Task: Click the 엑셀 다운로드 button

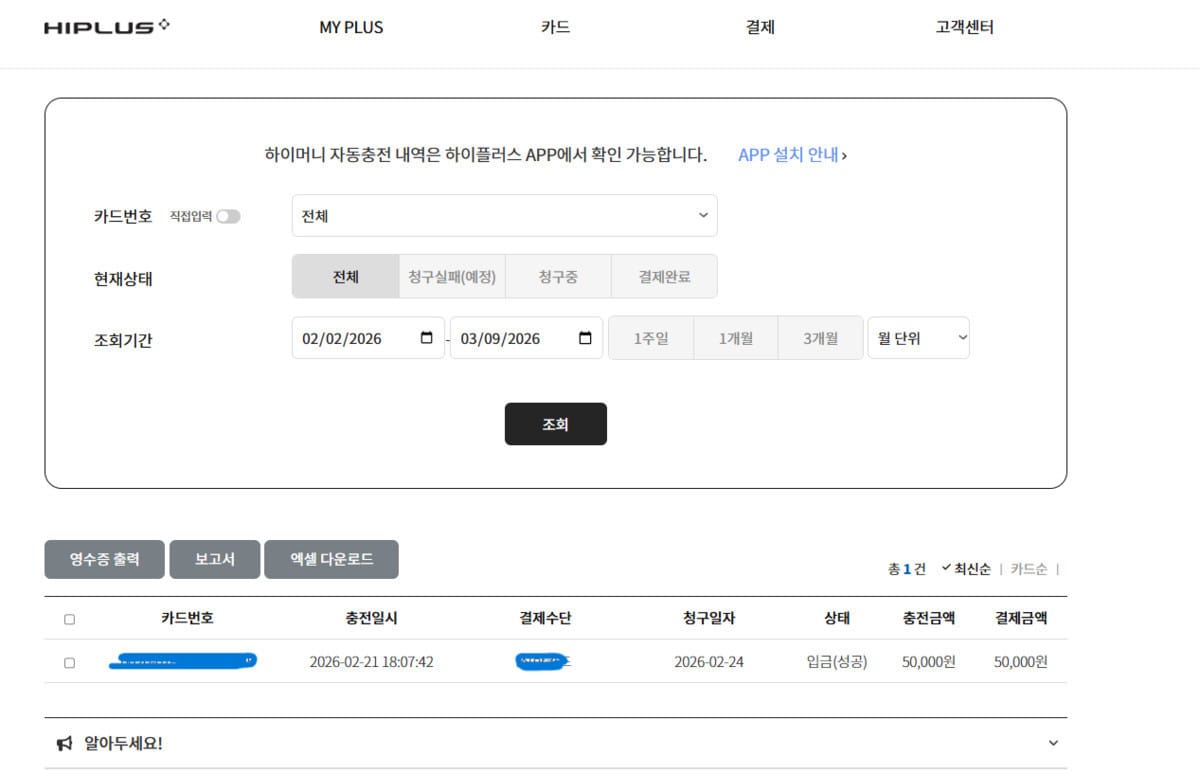Action: coord(331,559)
